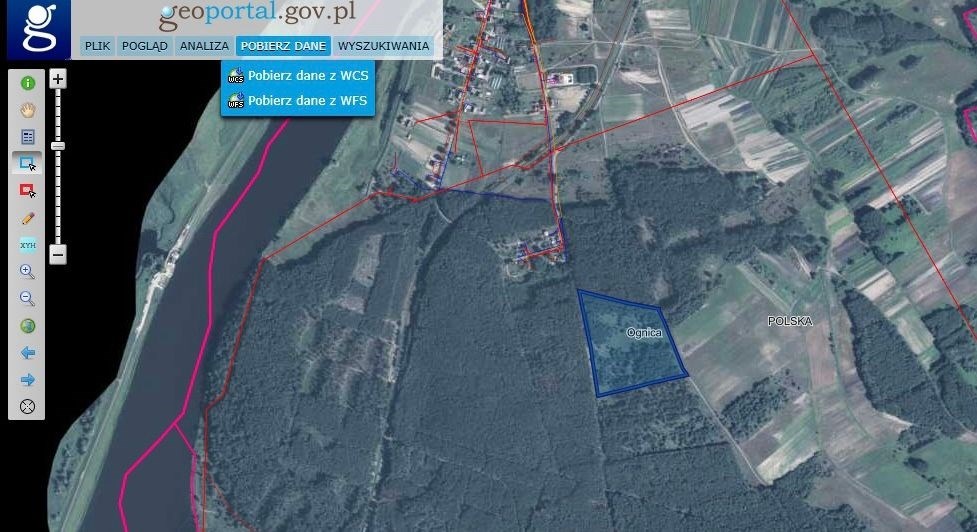Select the blue rectangle selection tool

click(x=27, y=163)
